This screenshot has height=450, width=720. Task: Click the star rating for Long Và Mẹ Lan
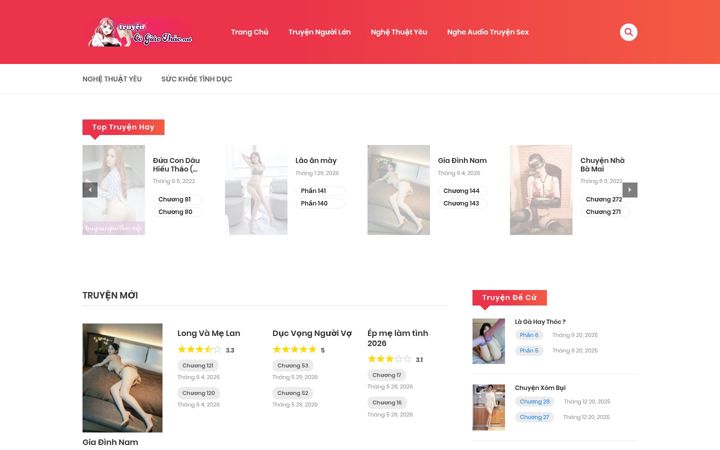pos(199,349)
